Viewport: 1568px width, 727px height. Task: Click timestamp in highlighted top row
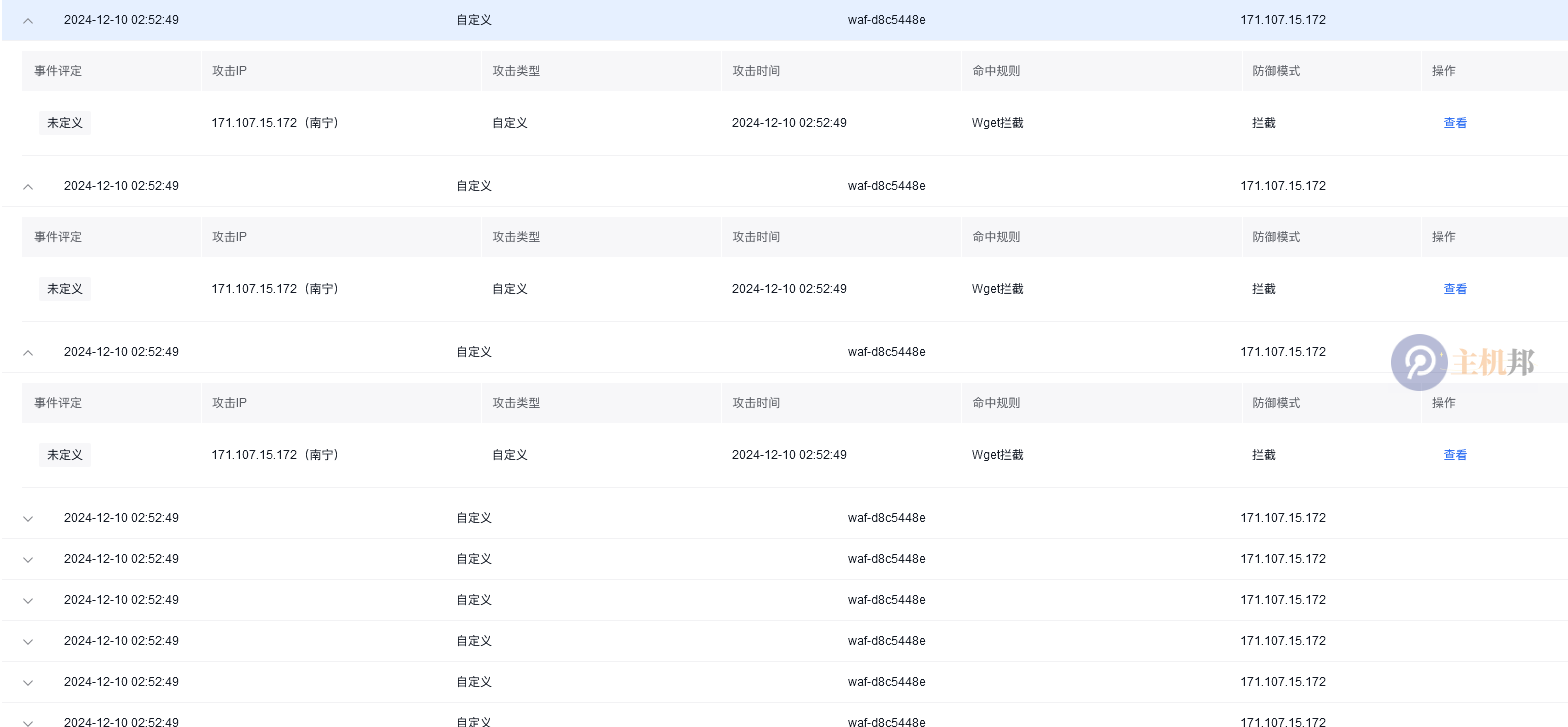[121, 20]
